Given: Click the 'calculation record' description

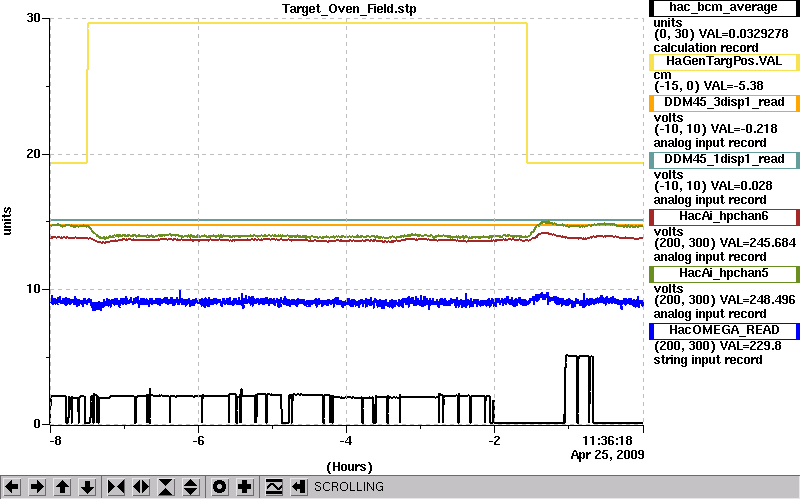Looking at the screenshot, I should click(706, 48).
